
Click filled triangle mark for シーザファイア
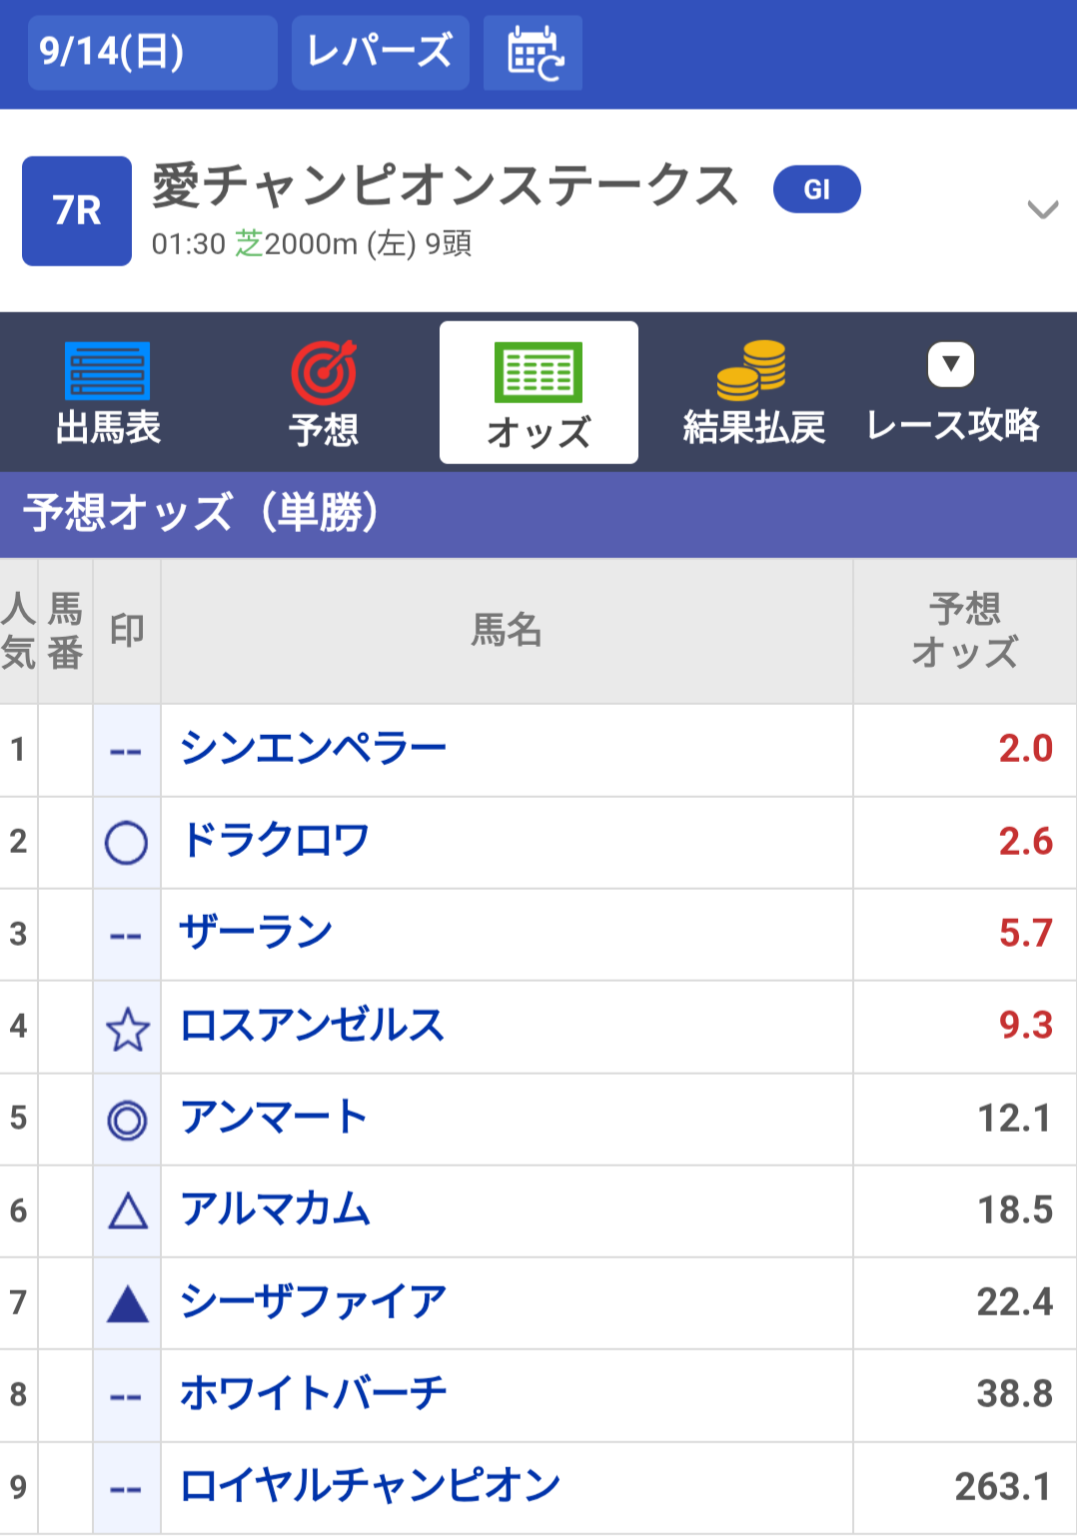pyautogui.click(x=127, y=1305)
